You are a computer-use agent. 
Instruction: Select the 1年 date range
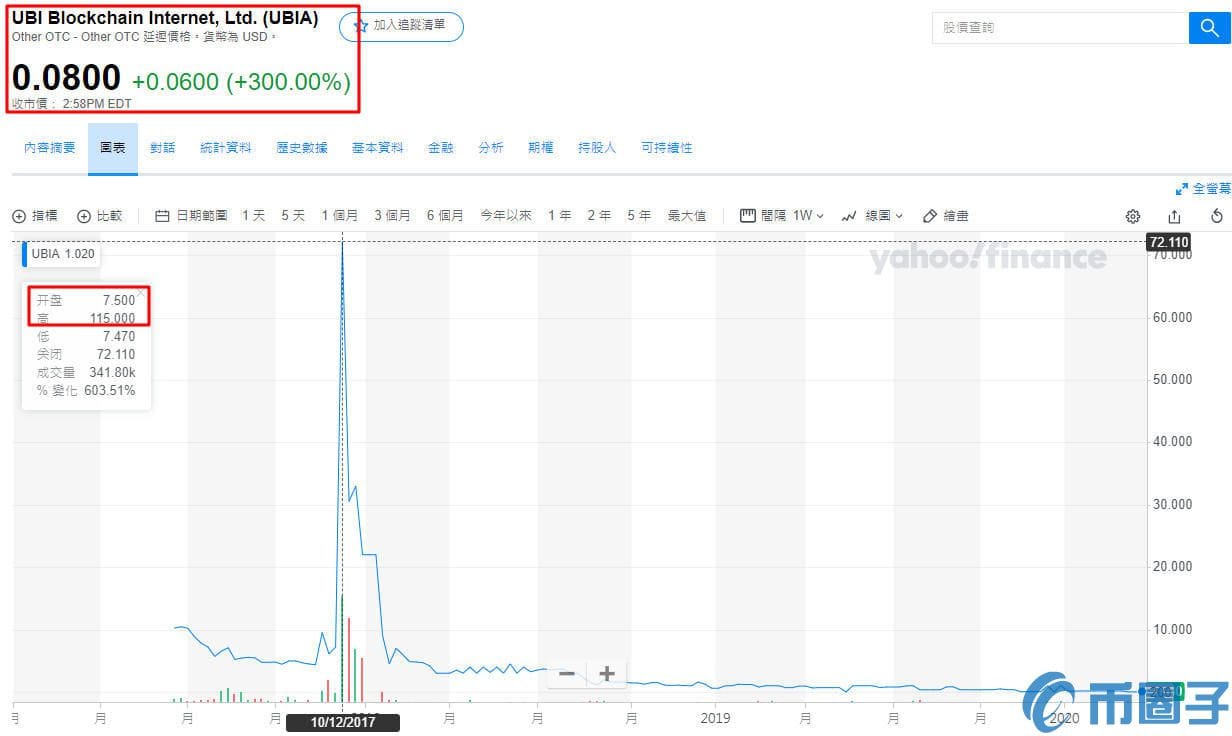[559, 215]
